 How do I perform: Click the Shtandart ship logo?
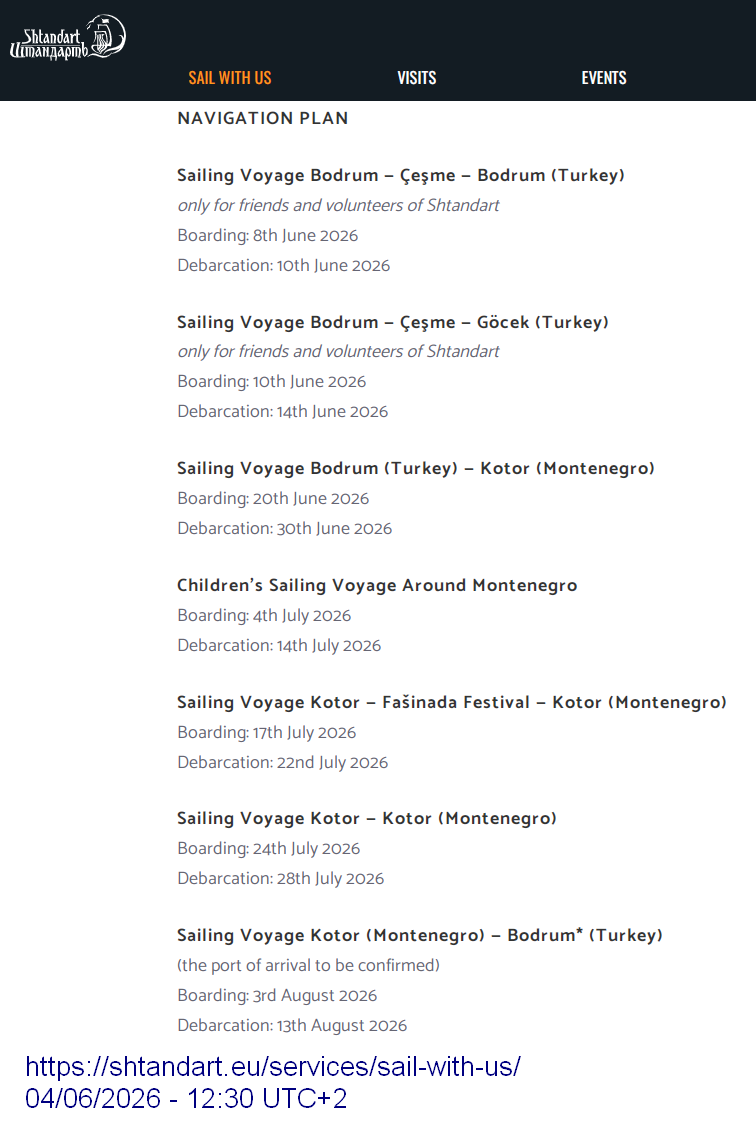pos(68,37)
